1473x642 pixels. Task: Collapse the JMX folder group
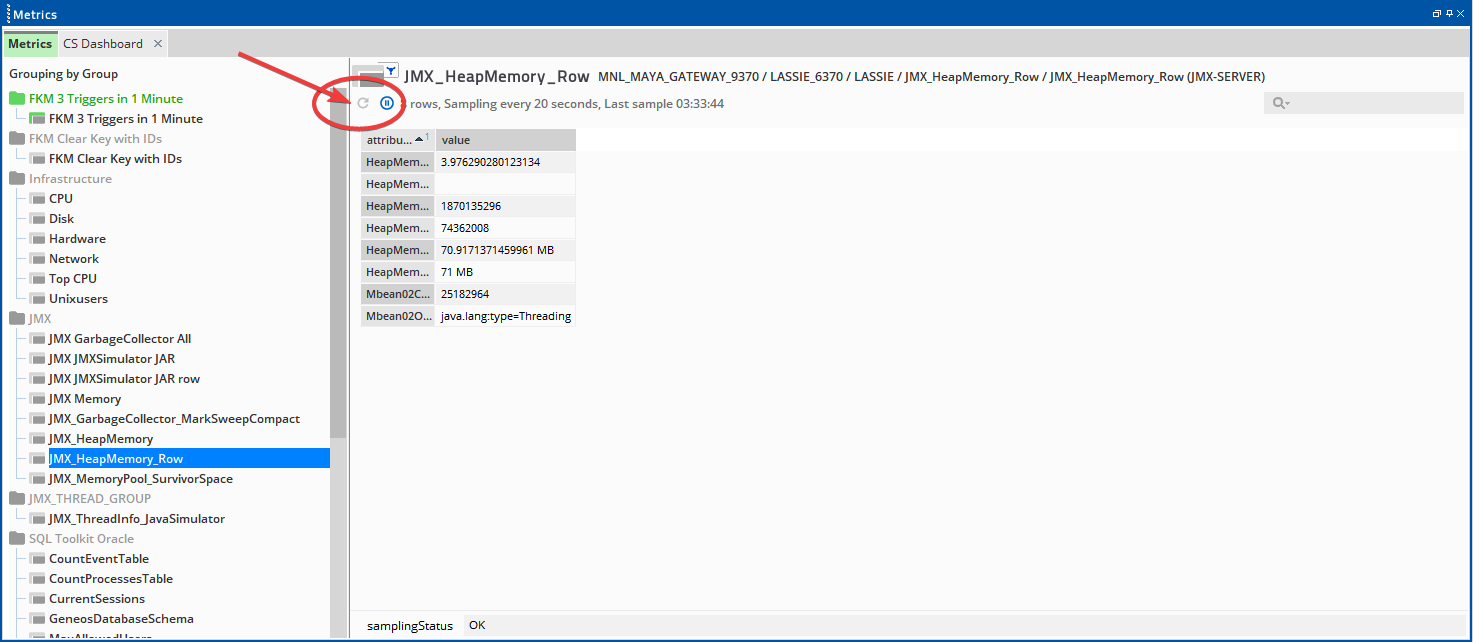tap(17, 319)
